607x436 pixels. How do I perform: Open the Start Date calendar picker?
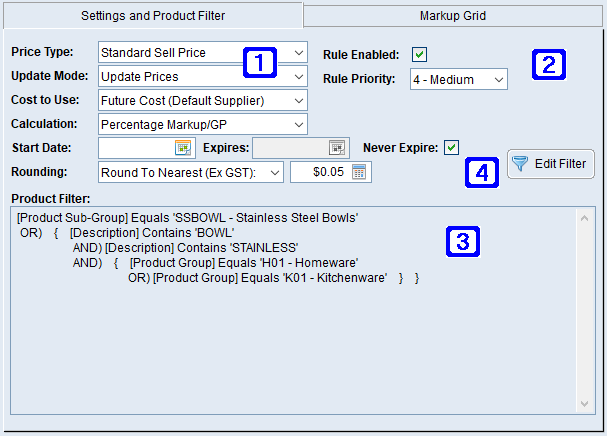[182, 148]
